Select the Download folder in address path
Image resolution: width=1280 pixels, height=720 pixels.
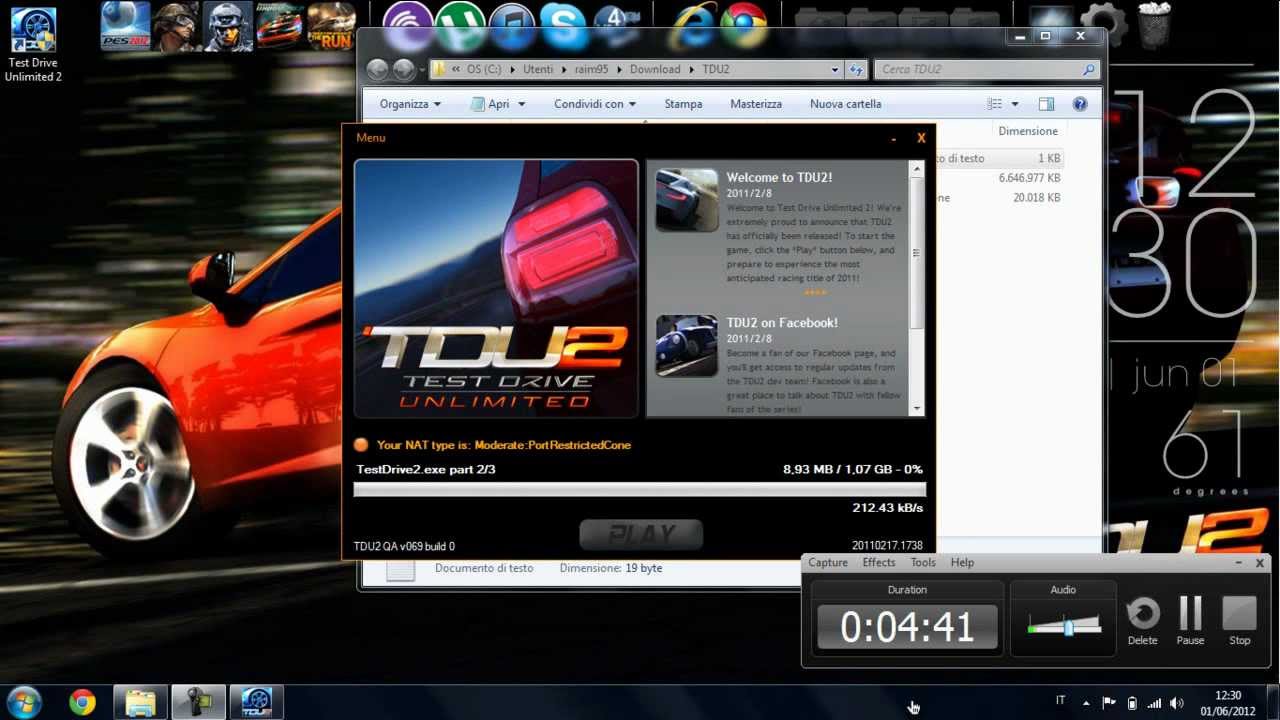coord(655,69)
